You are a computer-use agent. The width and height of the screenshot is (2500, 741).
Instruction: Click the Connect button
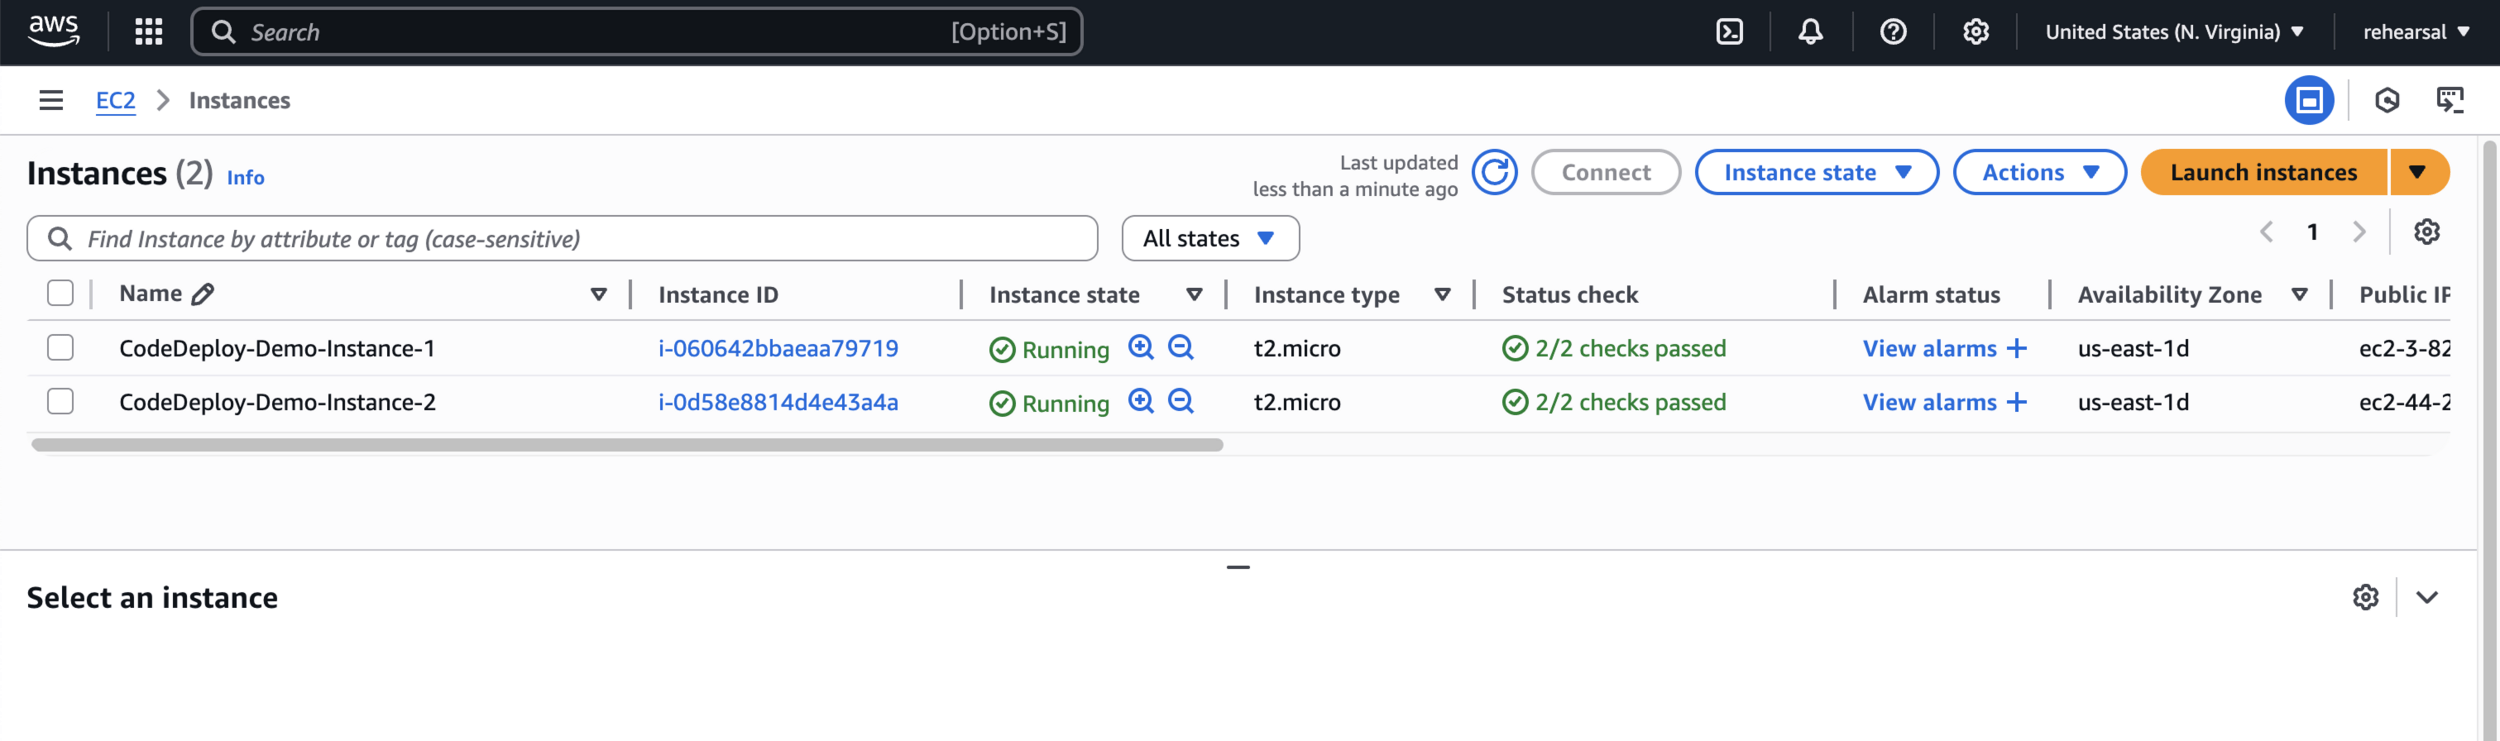[1606, 172]
